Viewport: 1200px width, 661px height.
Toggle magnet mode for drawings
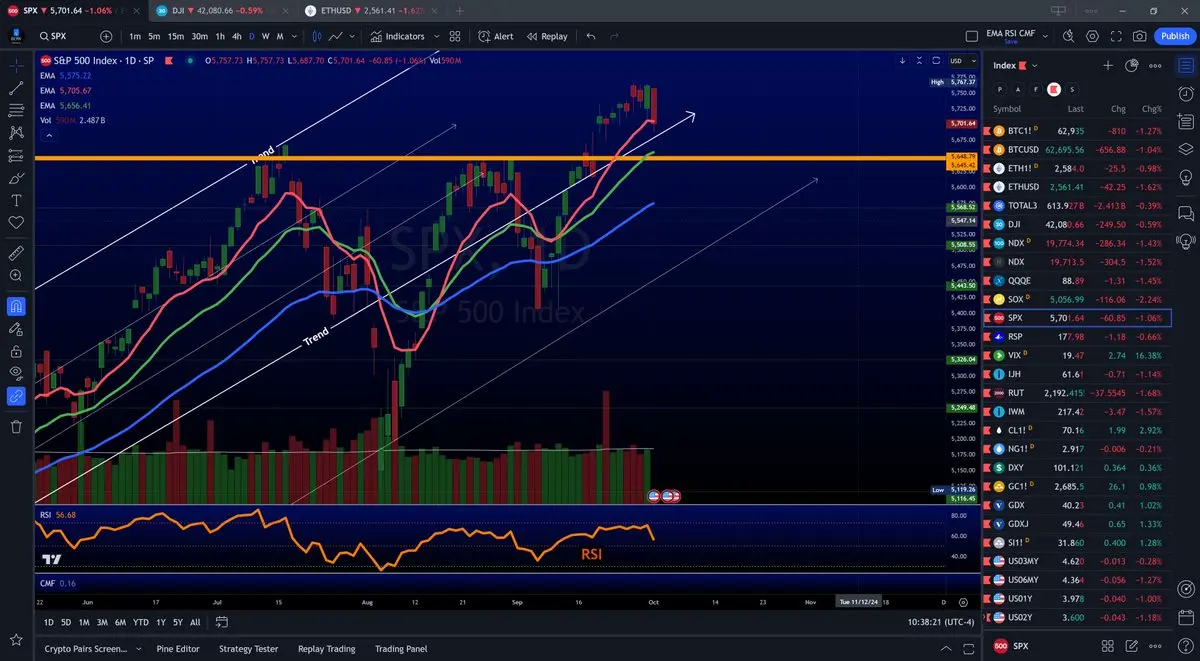click(x=16, y=306)
